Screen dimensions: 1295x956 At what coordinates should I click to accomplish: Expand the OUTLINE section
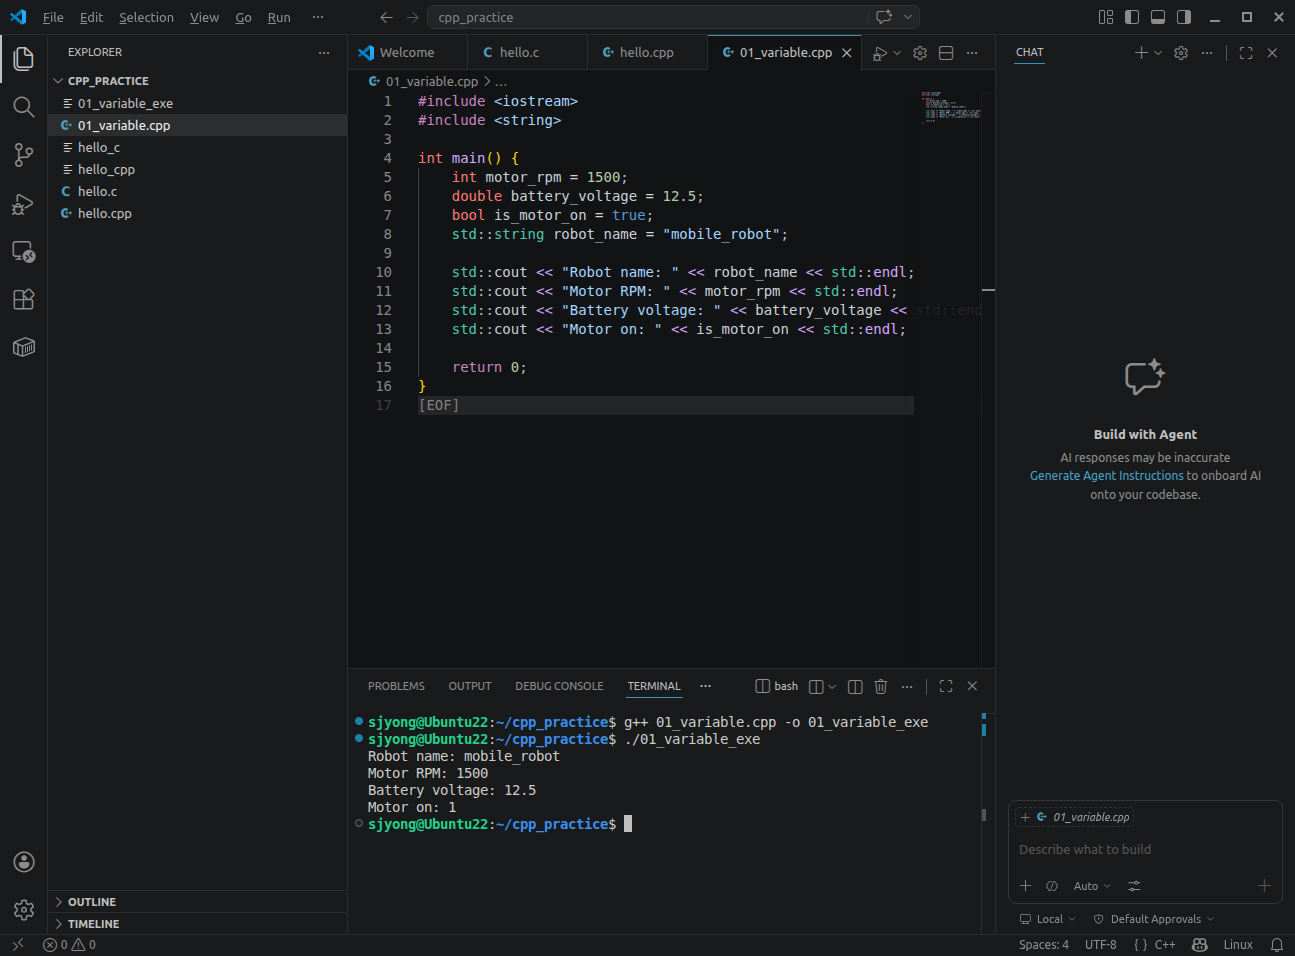(x=199, y=902)
